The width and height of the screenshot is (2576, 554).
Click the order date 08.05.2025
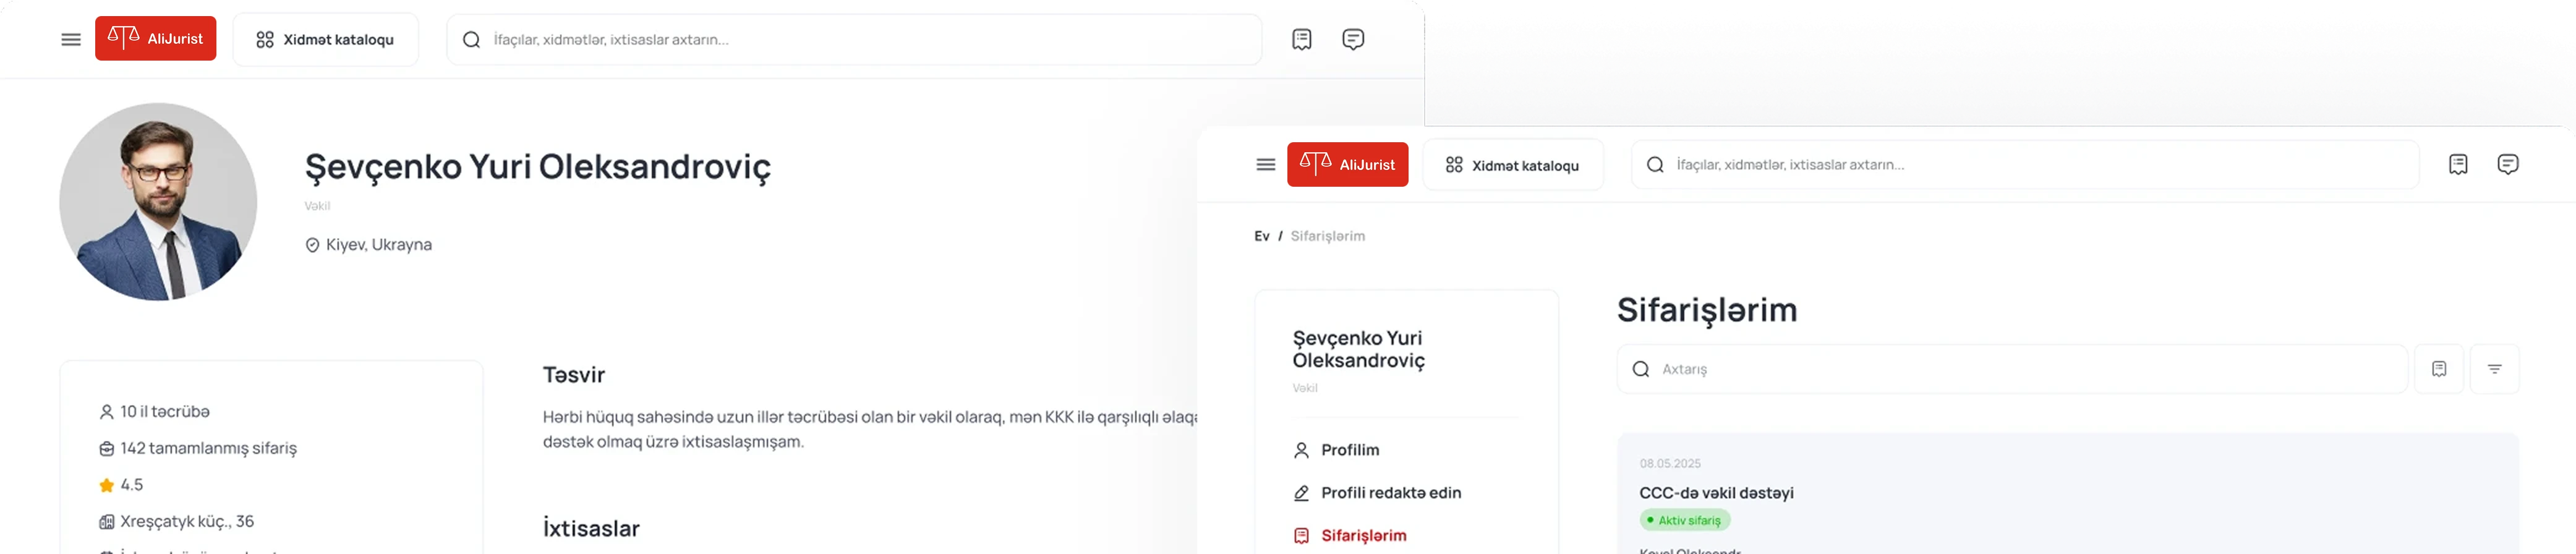coord(1670,464)
